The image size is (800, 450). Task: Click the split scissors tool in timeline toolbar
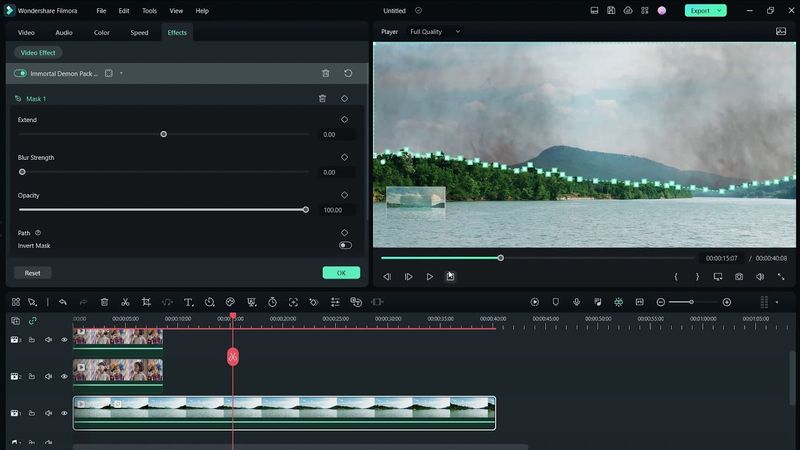pyautogui.click(x=125, y=302)
